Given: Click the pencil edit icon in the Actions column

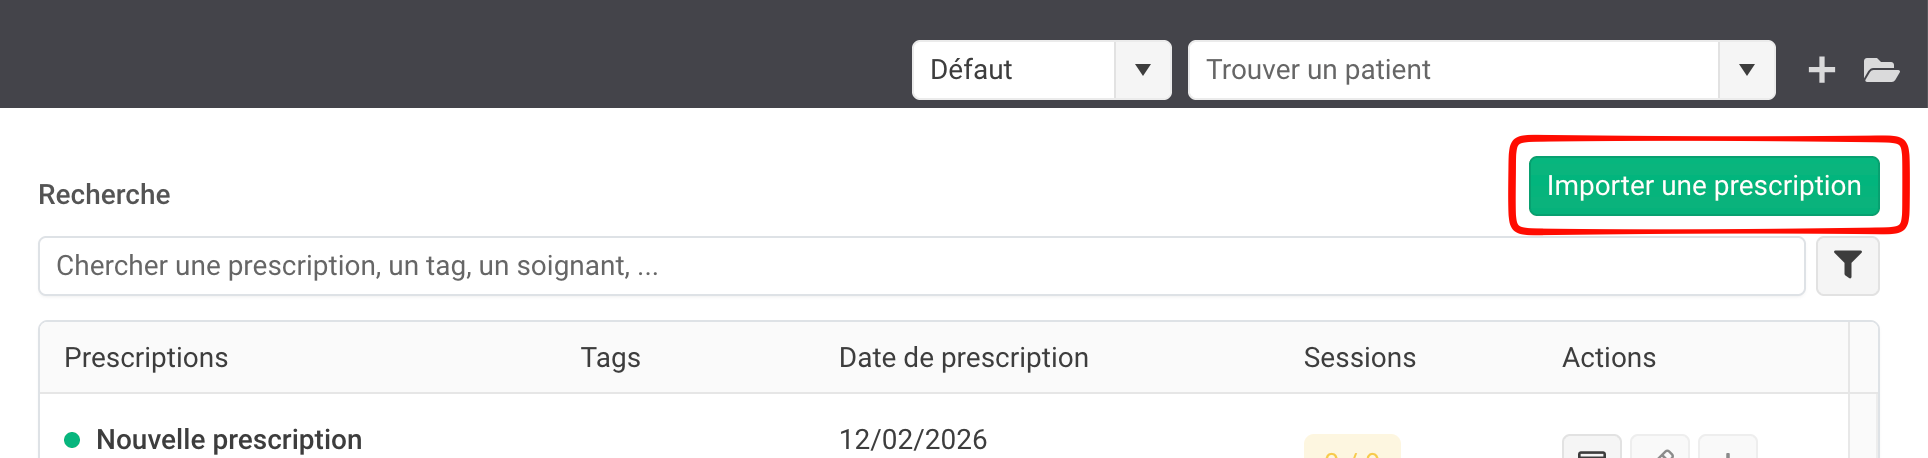Looking at the screenshot, I should pyautogui.click(x=1660, y=450).
